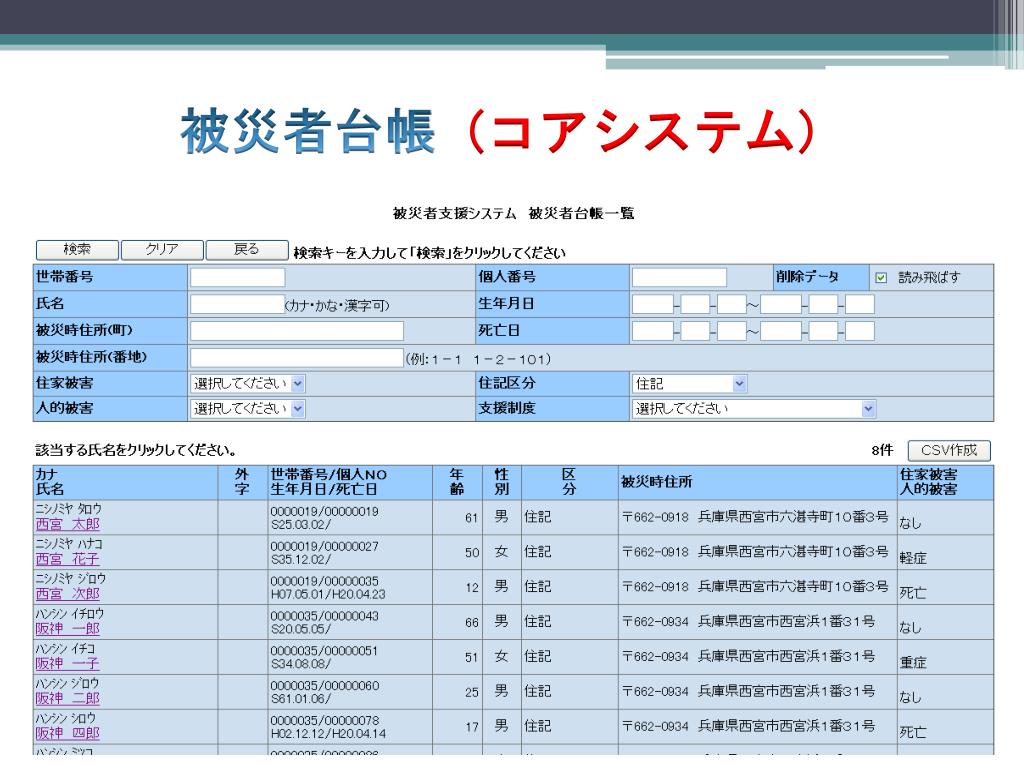Viewport: 1024px width, 768px height.
Task: Focus first 死亡日 start year field
Action: [x=652, y=330]
